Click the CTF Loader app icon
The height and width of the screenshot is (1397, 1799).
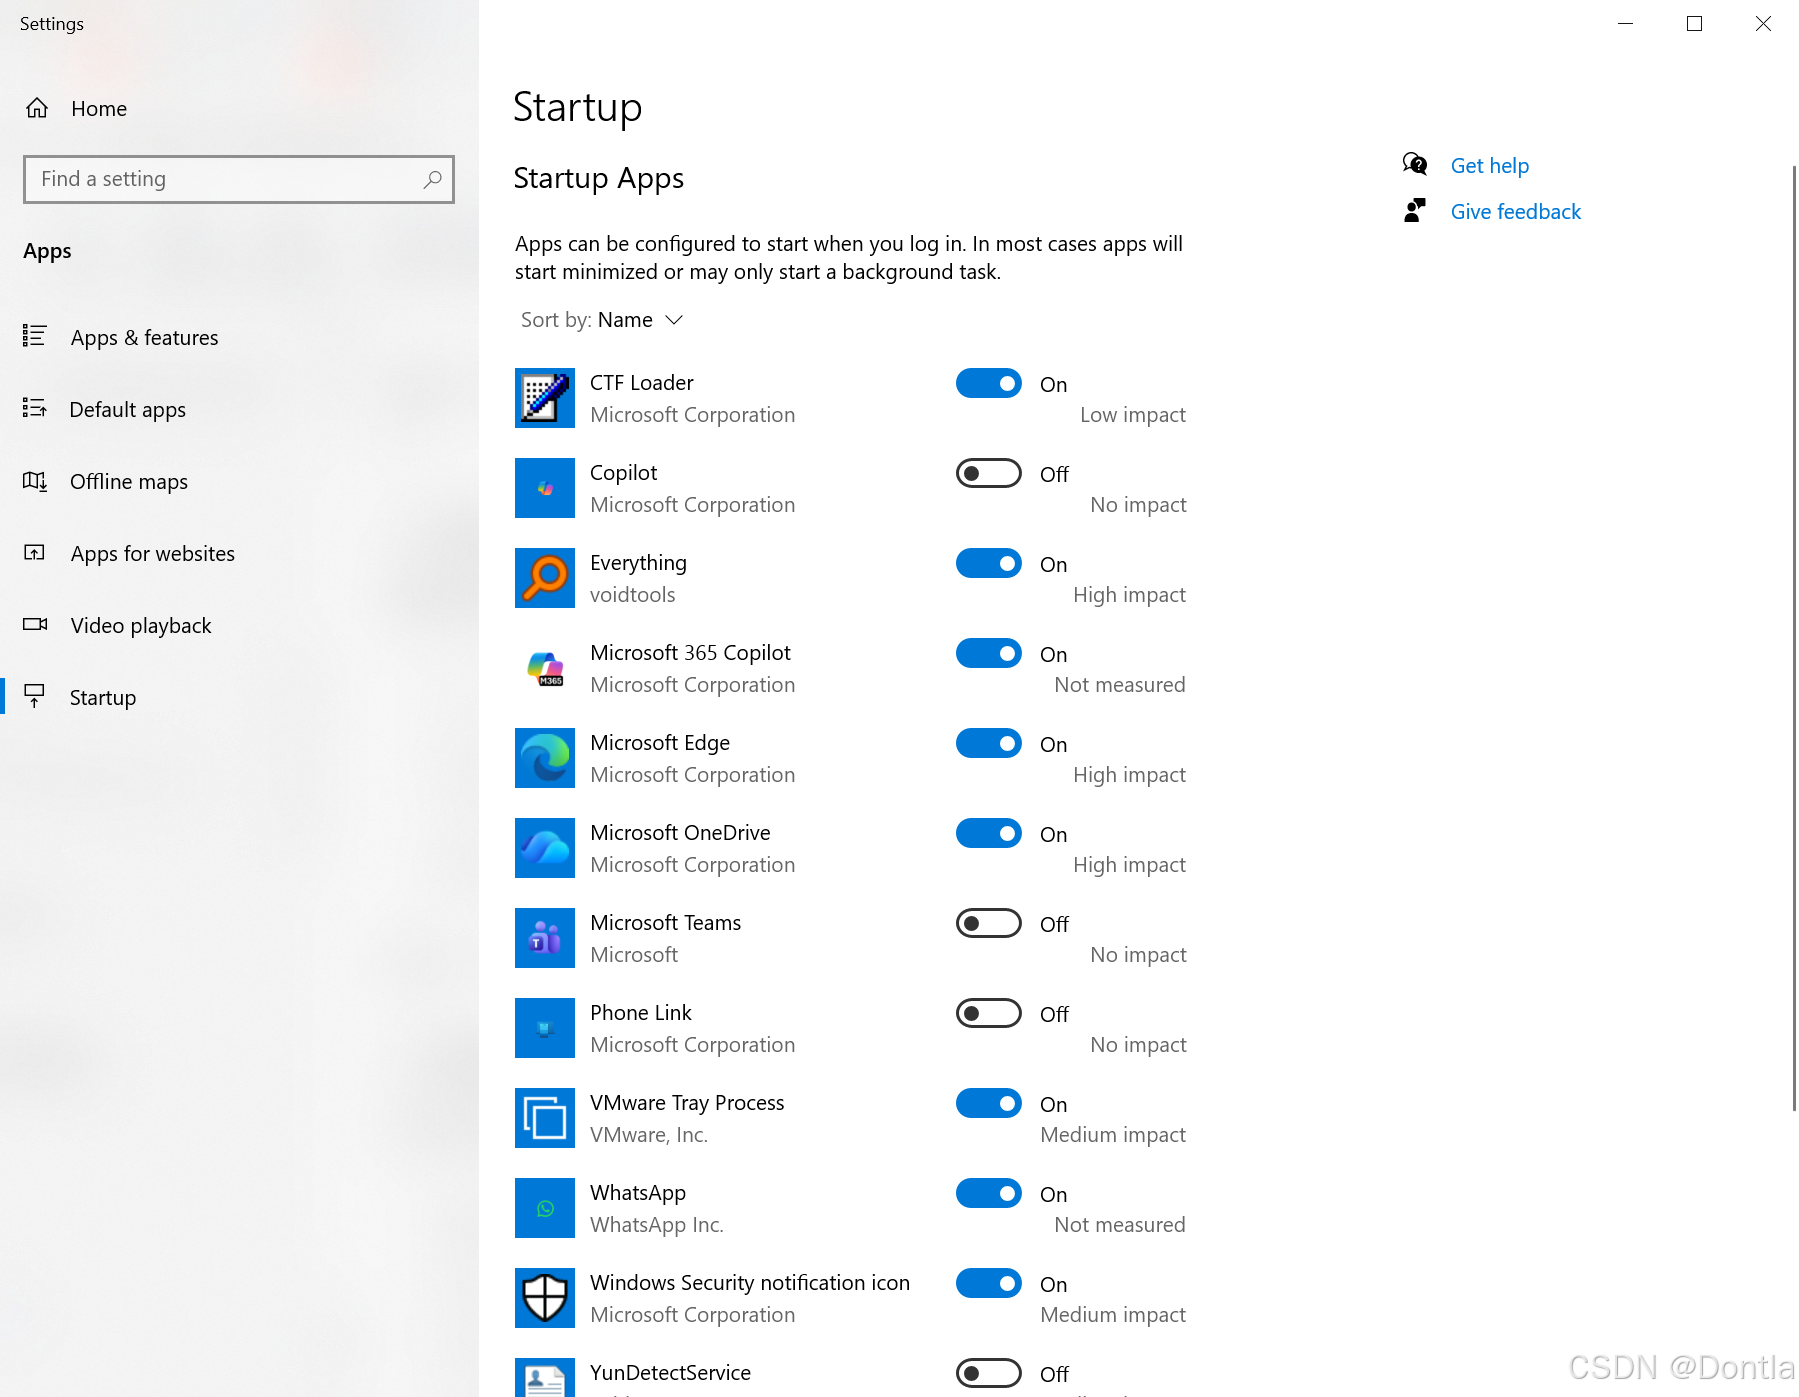pyautogui.click(x=545, y=398)
